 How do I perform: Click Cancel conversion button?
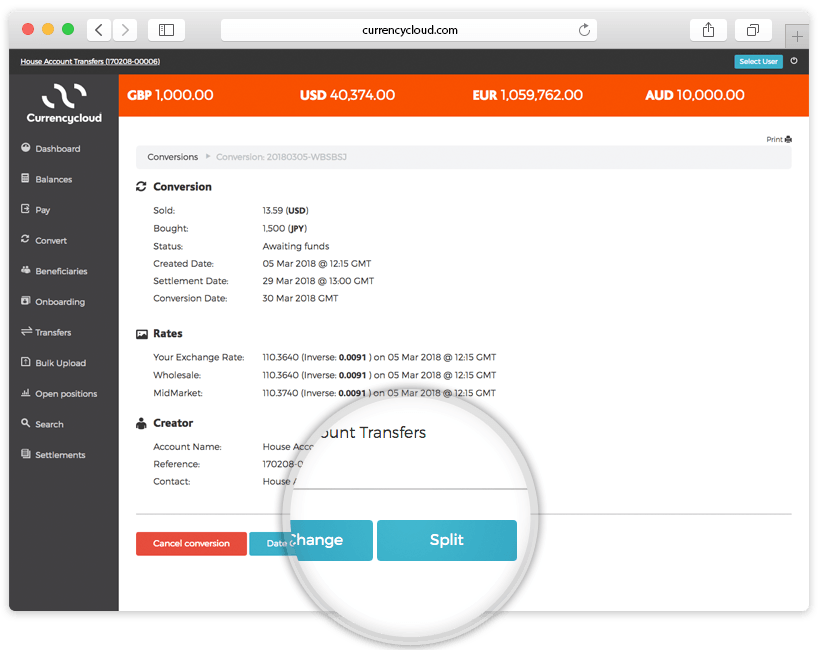click(191, 544)
